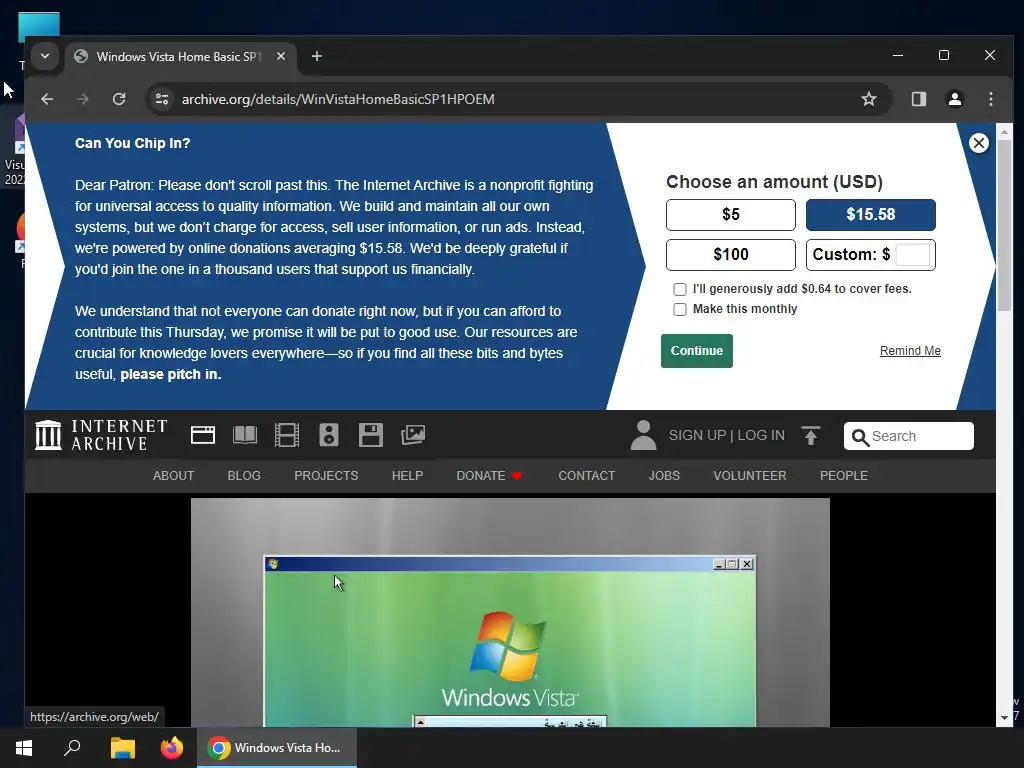1024x768 pixels.
Task: Open the Windows Start menu
Action: click(24, 748)
